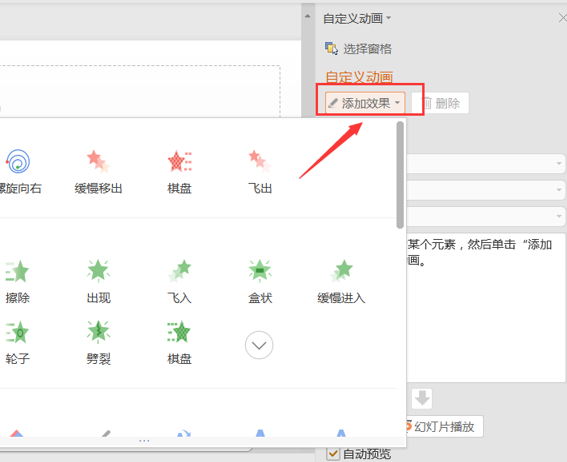The width and height of the screenshot is (567, 462).
Task: Pick the red 棋盘 exit effect
Action: coord(179,172)
